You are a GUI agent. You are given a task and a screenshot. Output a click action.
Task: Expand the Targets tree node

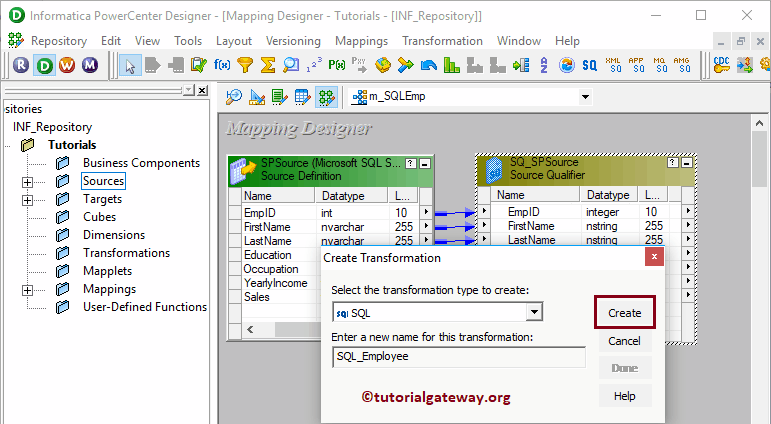(28, 200)
